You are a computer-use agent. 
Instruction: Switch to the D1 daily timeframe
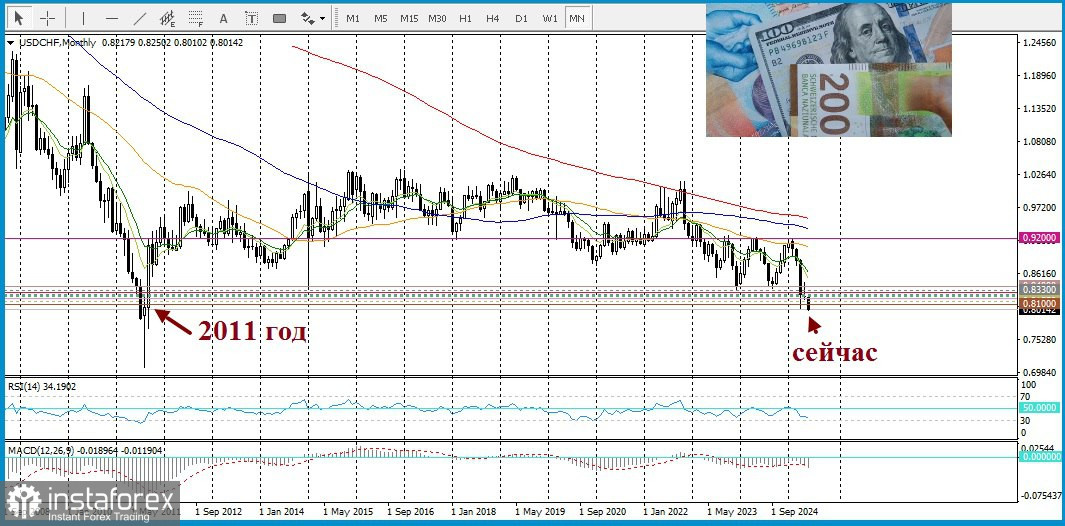[x=521, y=18]
